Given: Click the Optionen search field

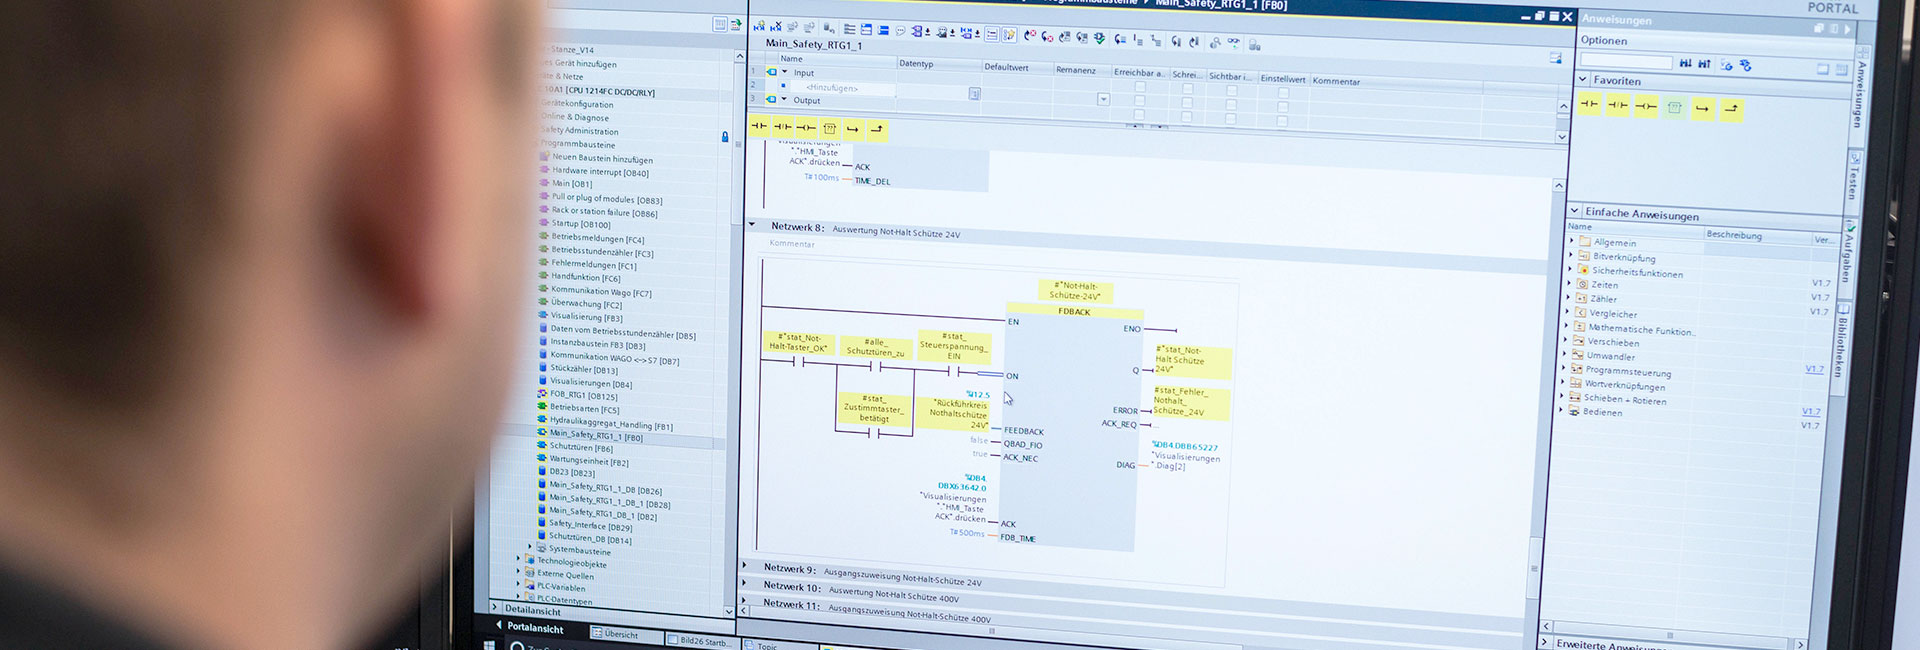Looking at the screenshot, I should coord(1626,62).
